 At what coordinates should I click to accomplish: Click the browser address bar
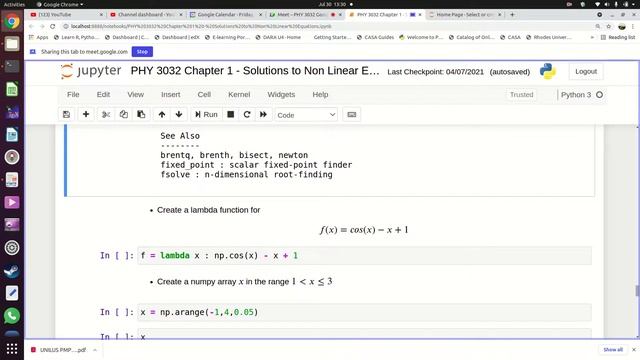[327, 26]
